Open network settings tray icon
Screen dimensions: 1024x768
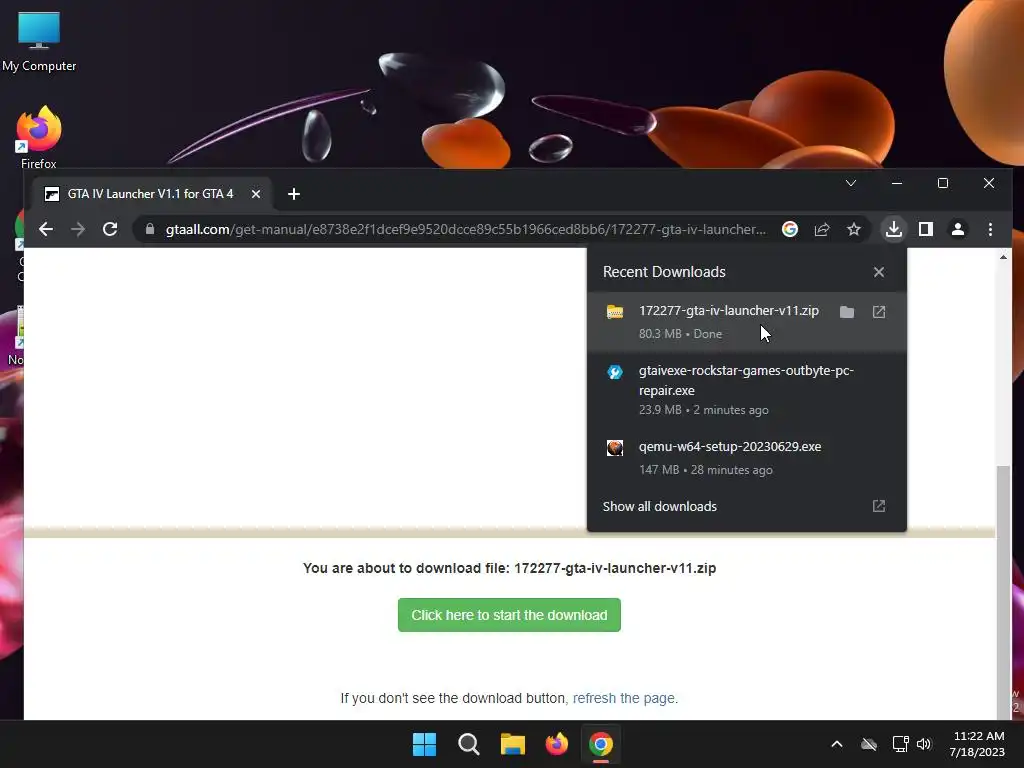[x=901, y=744]
